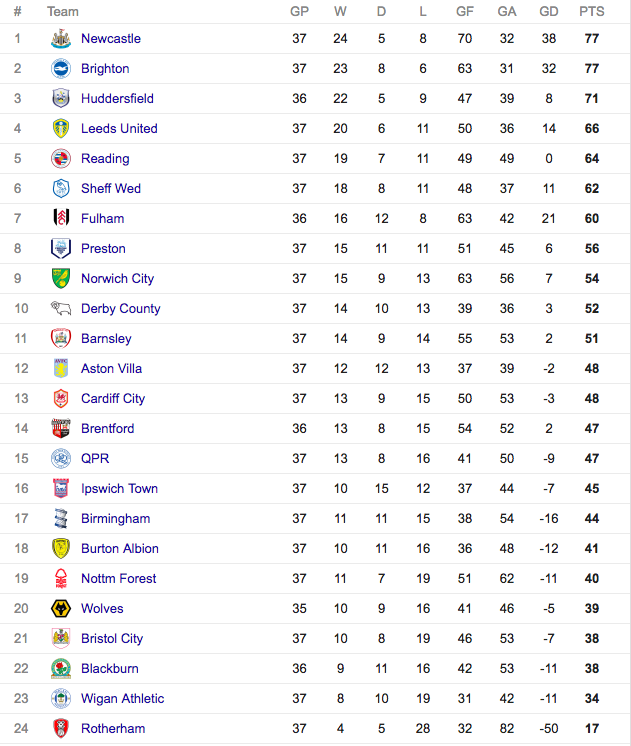
Task: Click the Fulham club crest icon
Action: (61, 219)
